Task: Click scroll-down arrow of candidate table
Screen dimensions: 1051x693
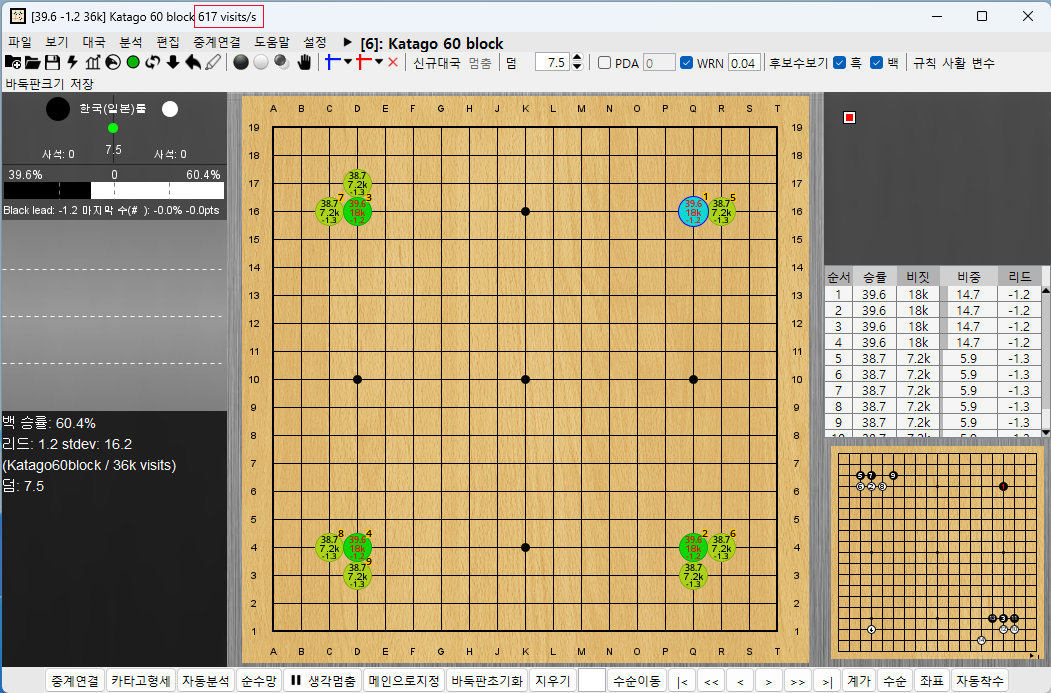Action: (x=1046, y=432)
